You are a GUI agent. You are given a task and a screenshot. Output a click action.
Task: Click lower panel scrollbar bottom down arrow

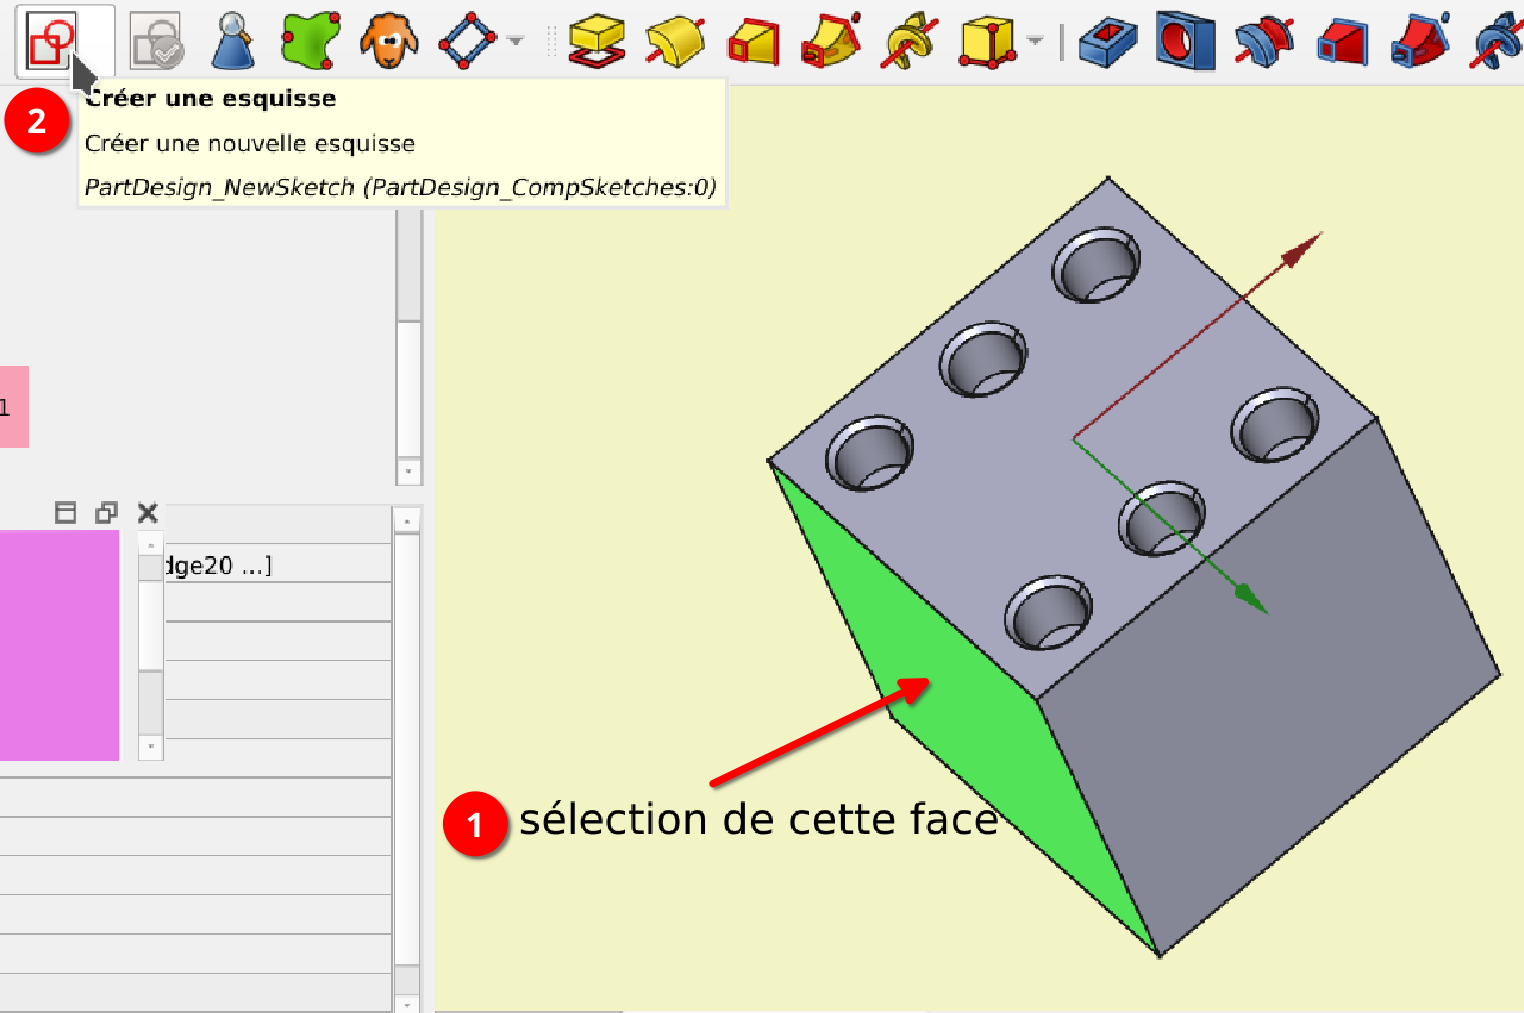click(x=406, y=1002)
